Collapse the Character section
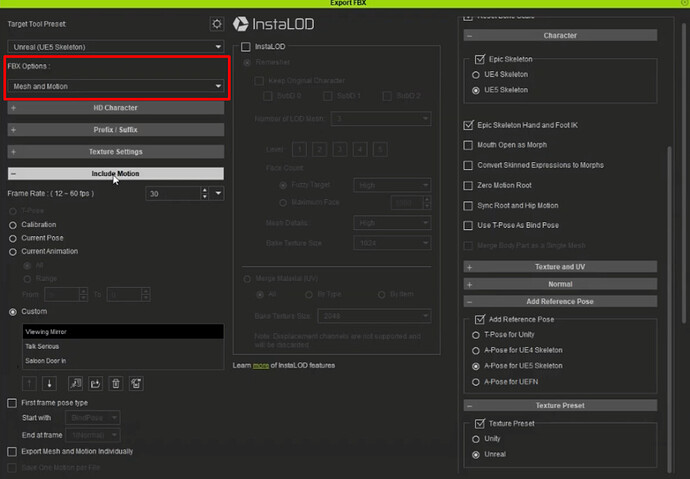The width and height of the screenshot is (690, 479). tap(560, 35)
